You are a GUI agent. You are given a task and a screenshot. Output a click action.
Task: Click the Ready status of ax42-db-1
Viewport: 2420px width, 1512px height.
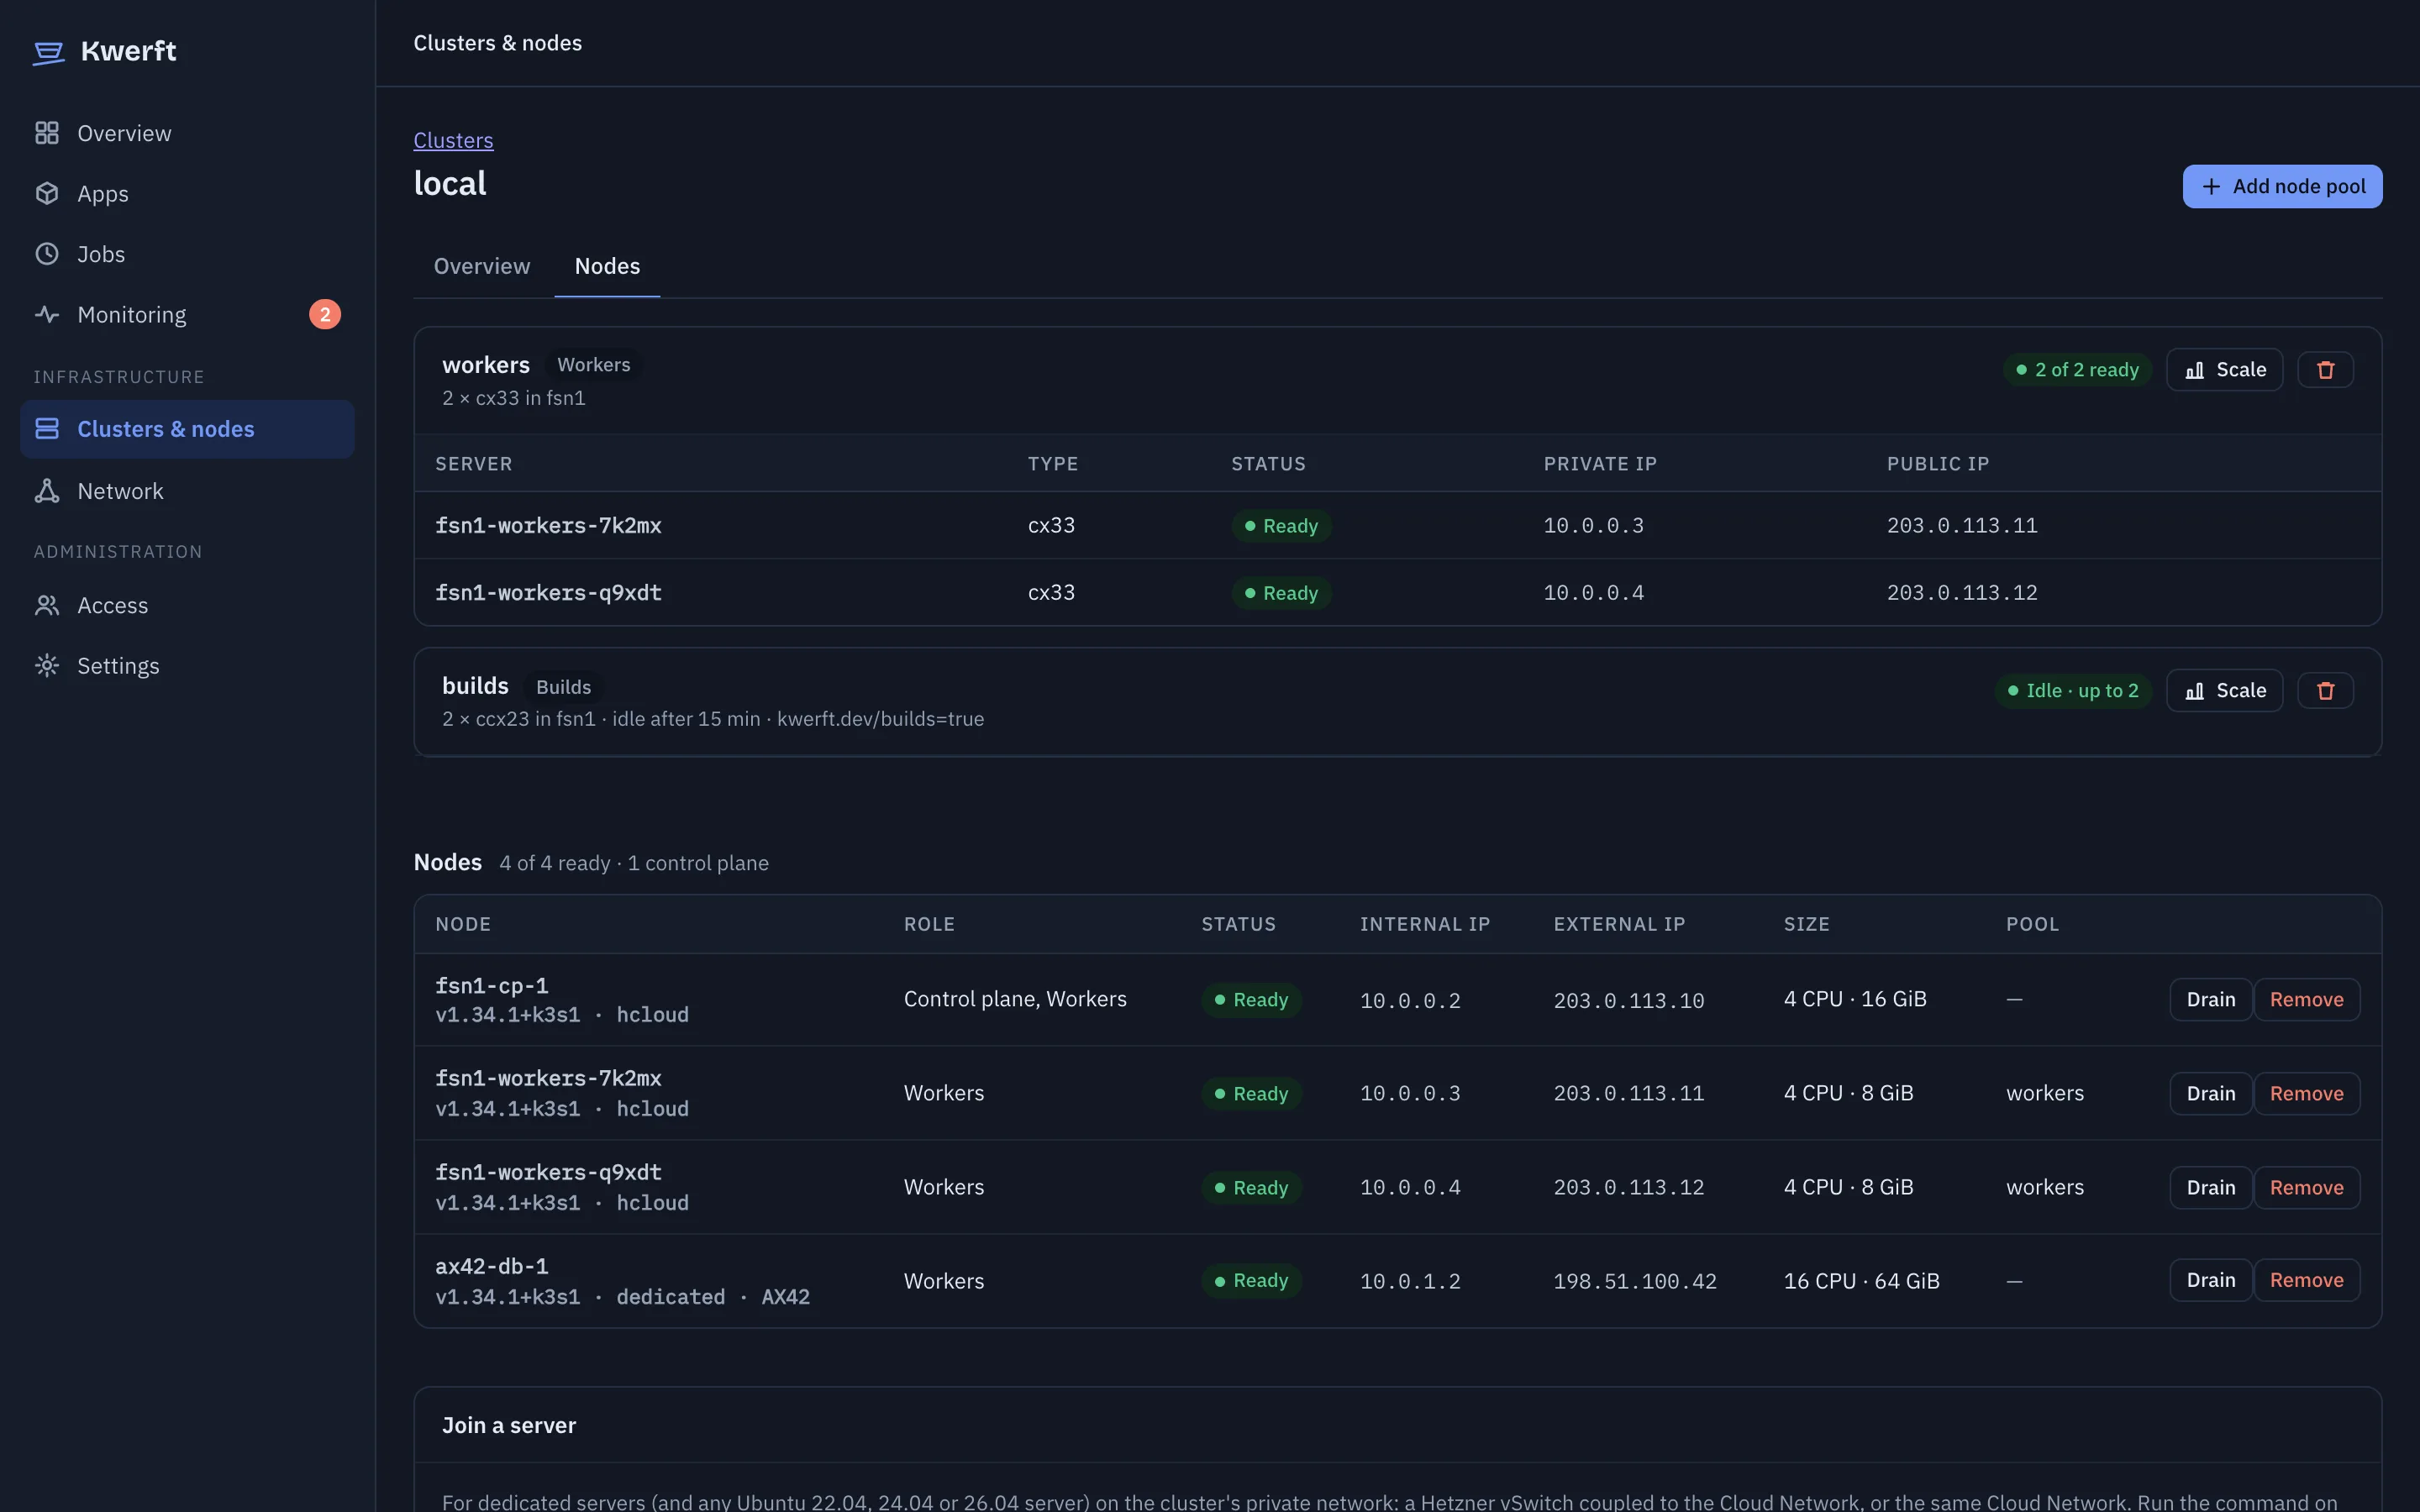pos(1251,1281)
